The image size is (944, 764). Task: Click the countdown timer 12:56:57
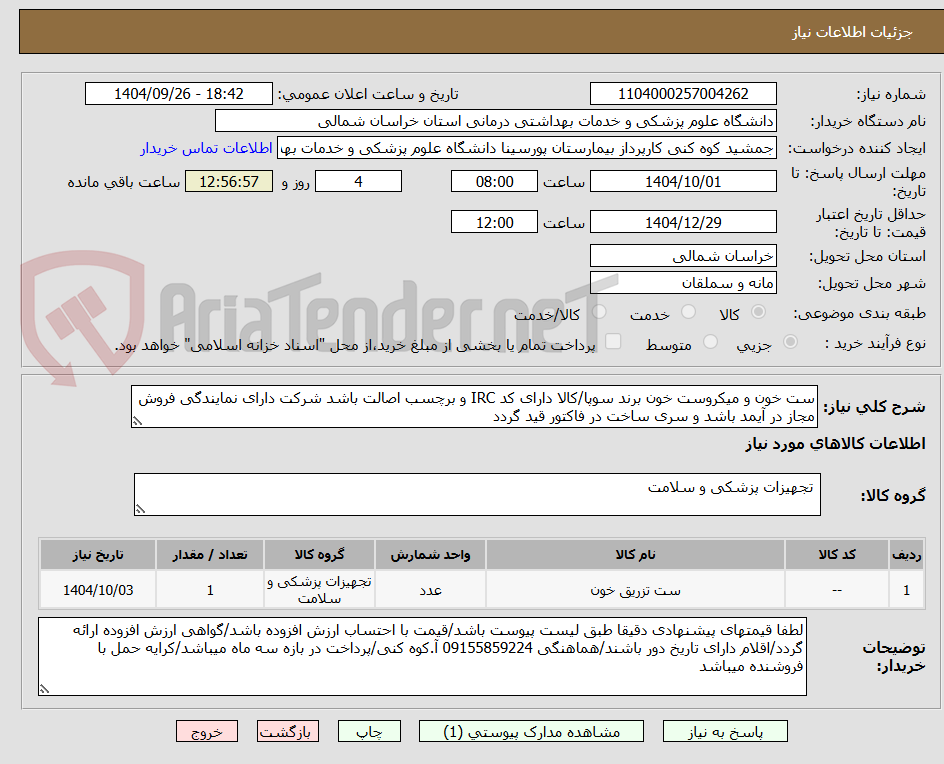229,181
